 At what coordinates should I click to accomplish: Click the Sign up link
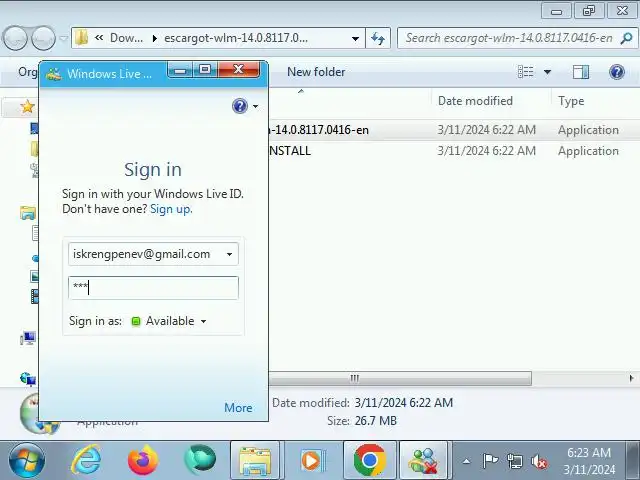click(171, 209)
